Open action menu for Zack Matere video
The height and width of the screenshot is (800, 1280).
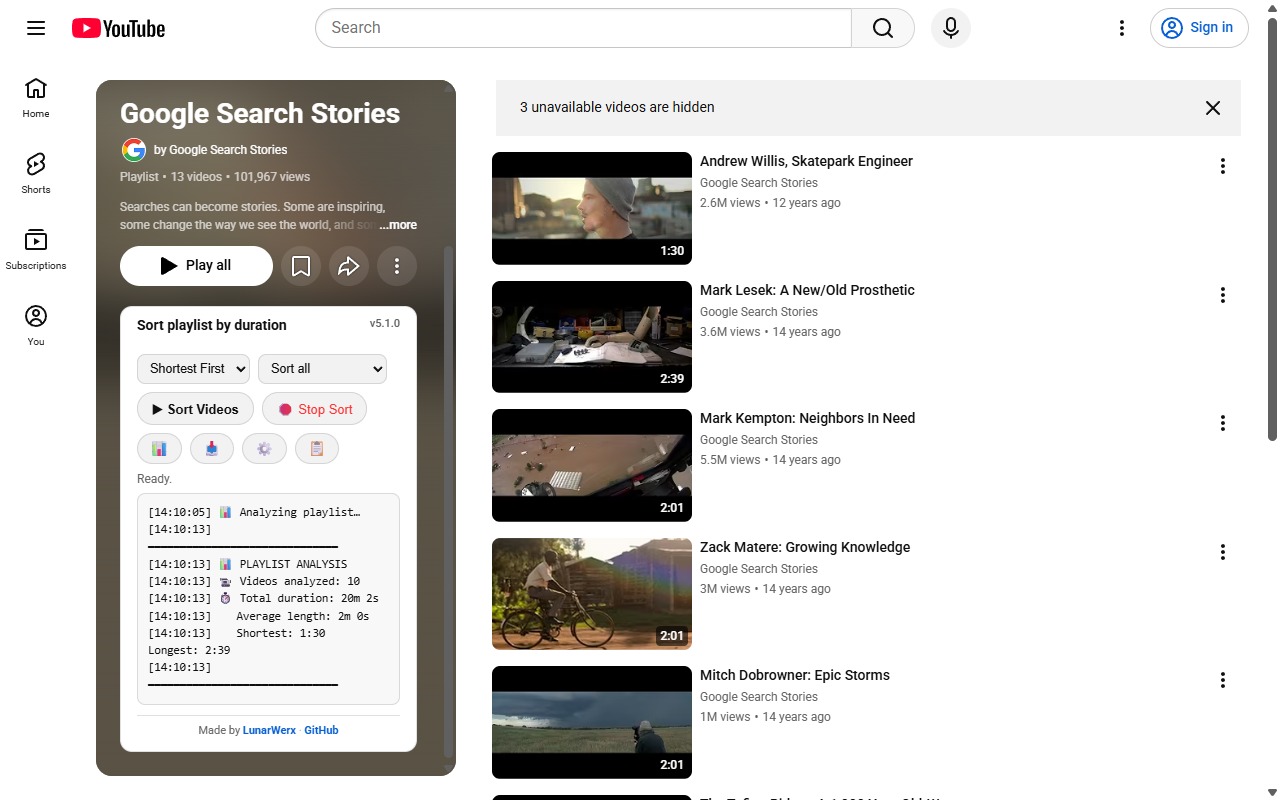(x=1222, y=552)
